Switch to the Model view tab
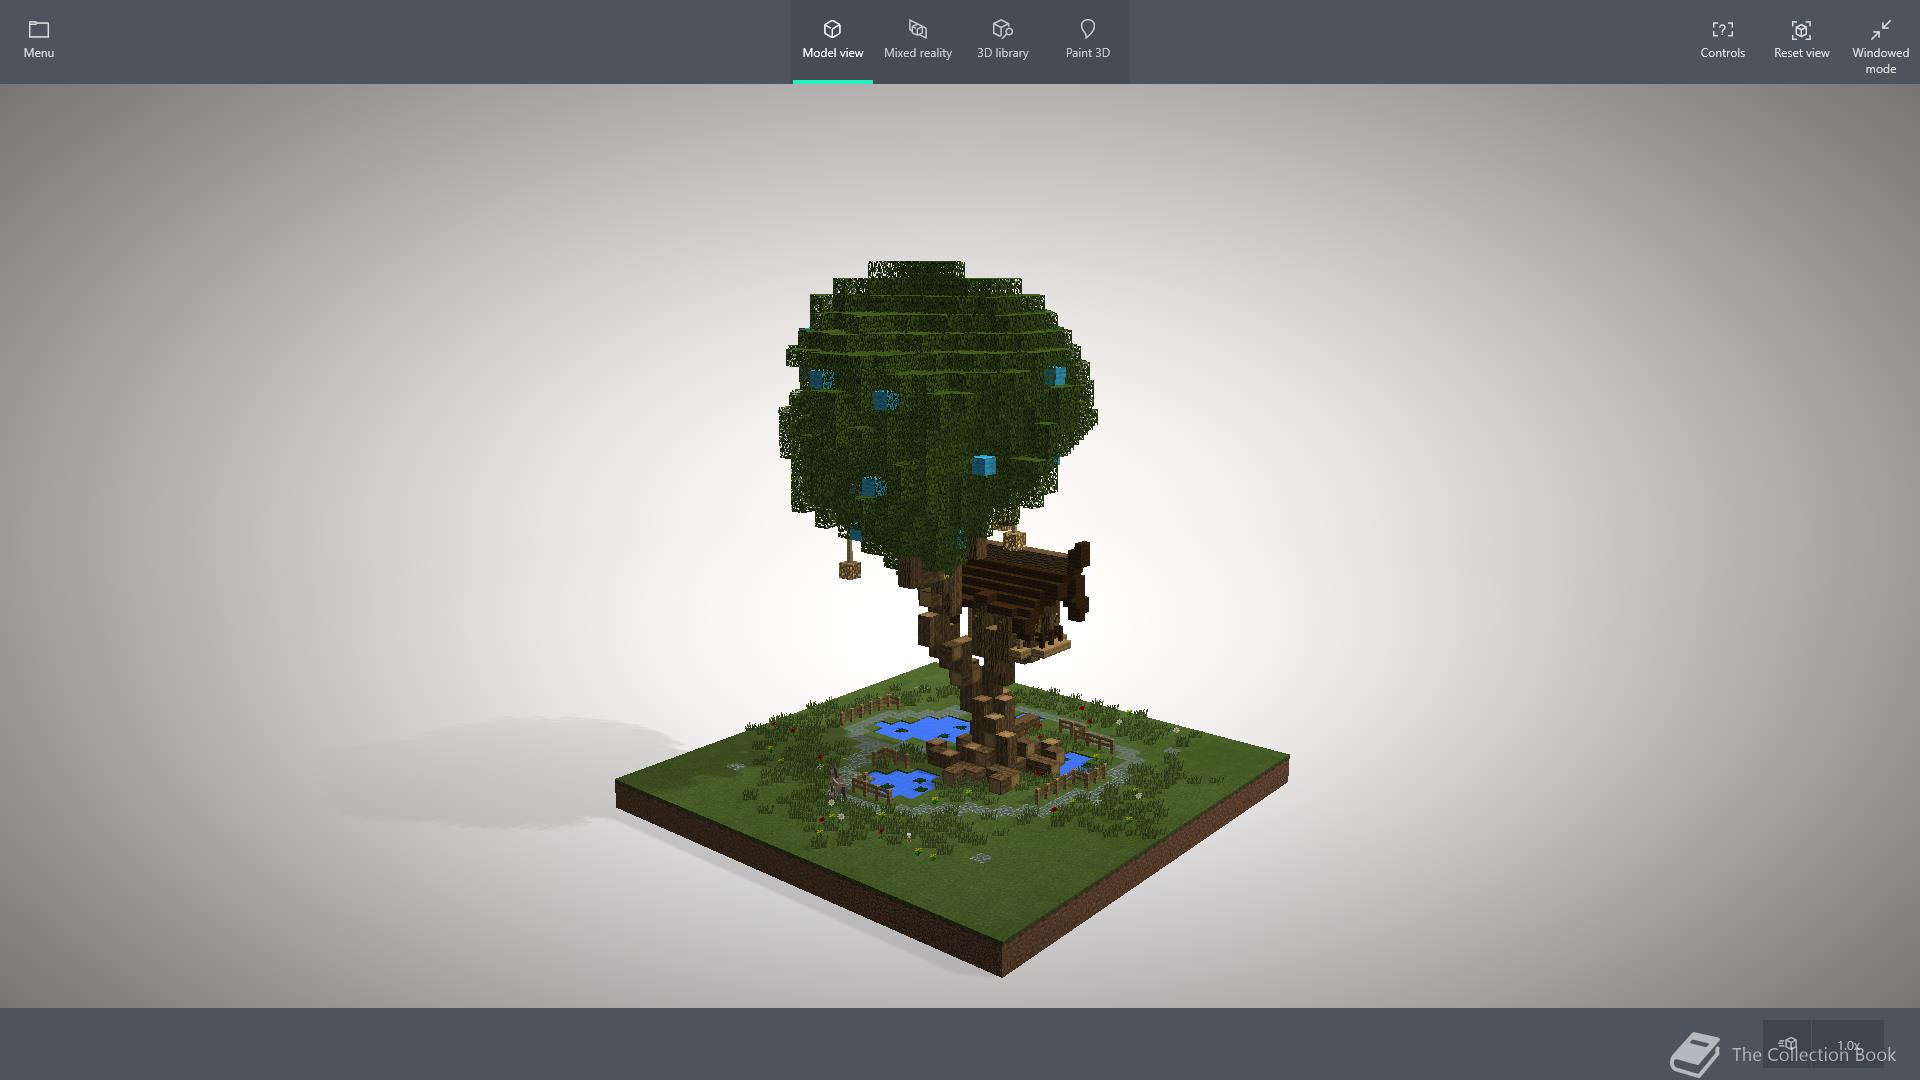Viewport: 1920px width, 1080px height. point(832,40)
